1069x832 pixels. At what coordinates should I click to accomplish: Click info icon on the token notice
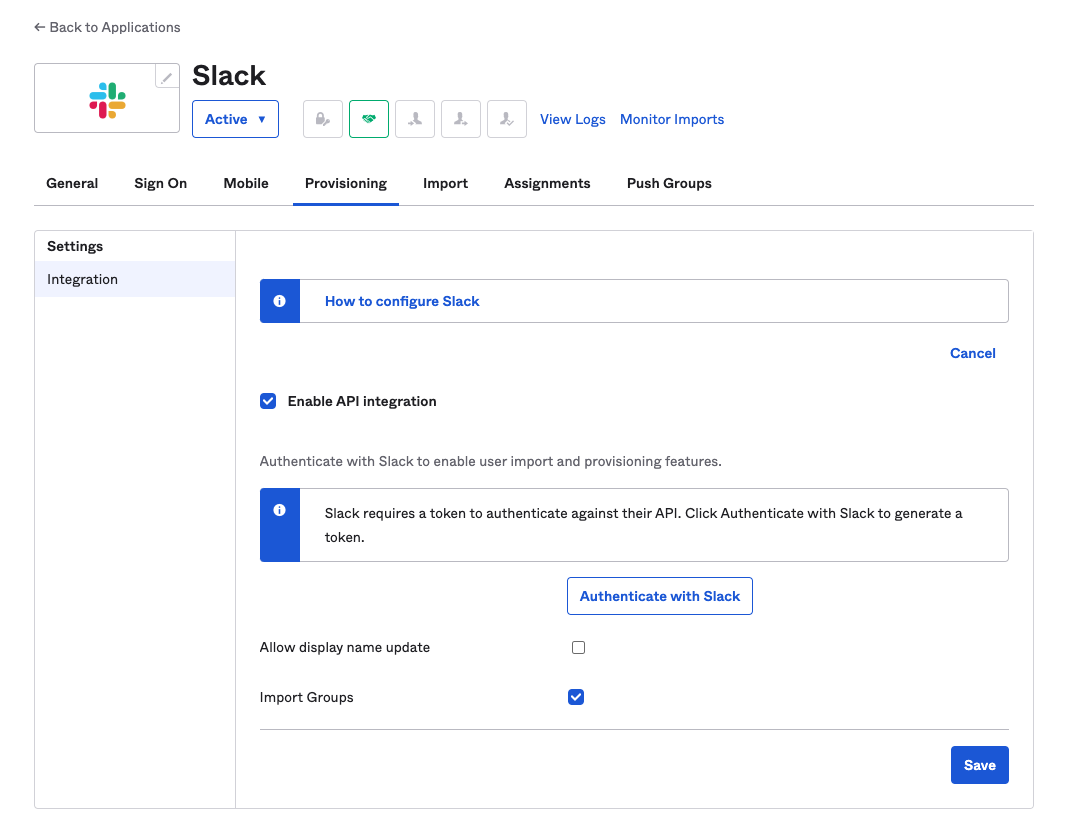tap(280, 510)
